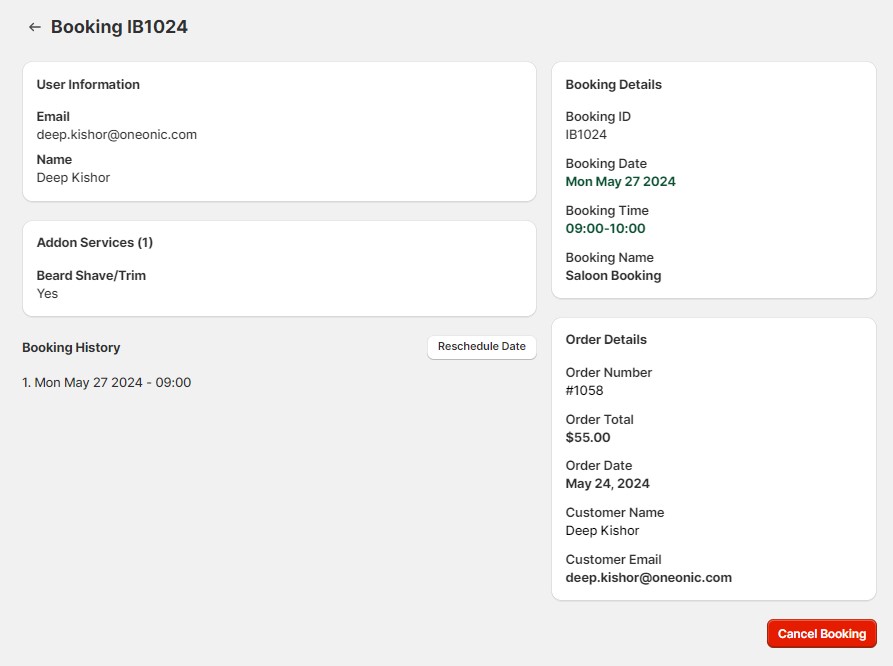
Task: Select the user email deep.kishor@oneonic.com
Action: pos(117,135)
